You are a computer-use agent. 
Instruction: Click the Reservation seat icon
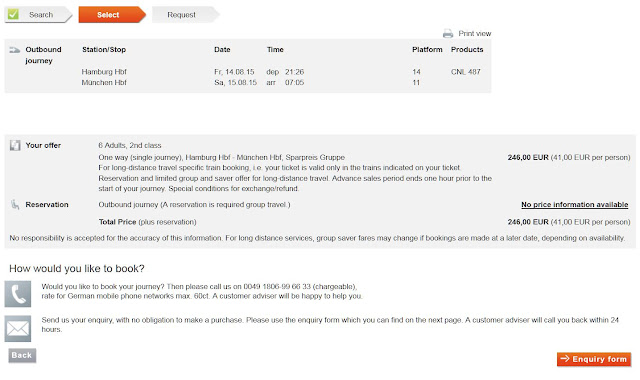click(x=15, y=204)
